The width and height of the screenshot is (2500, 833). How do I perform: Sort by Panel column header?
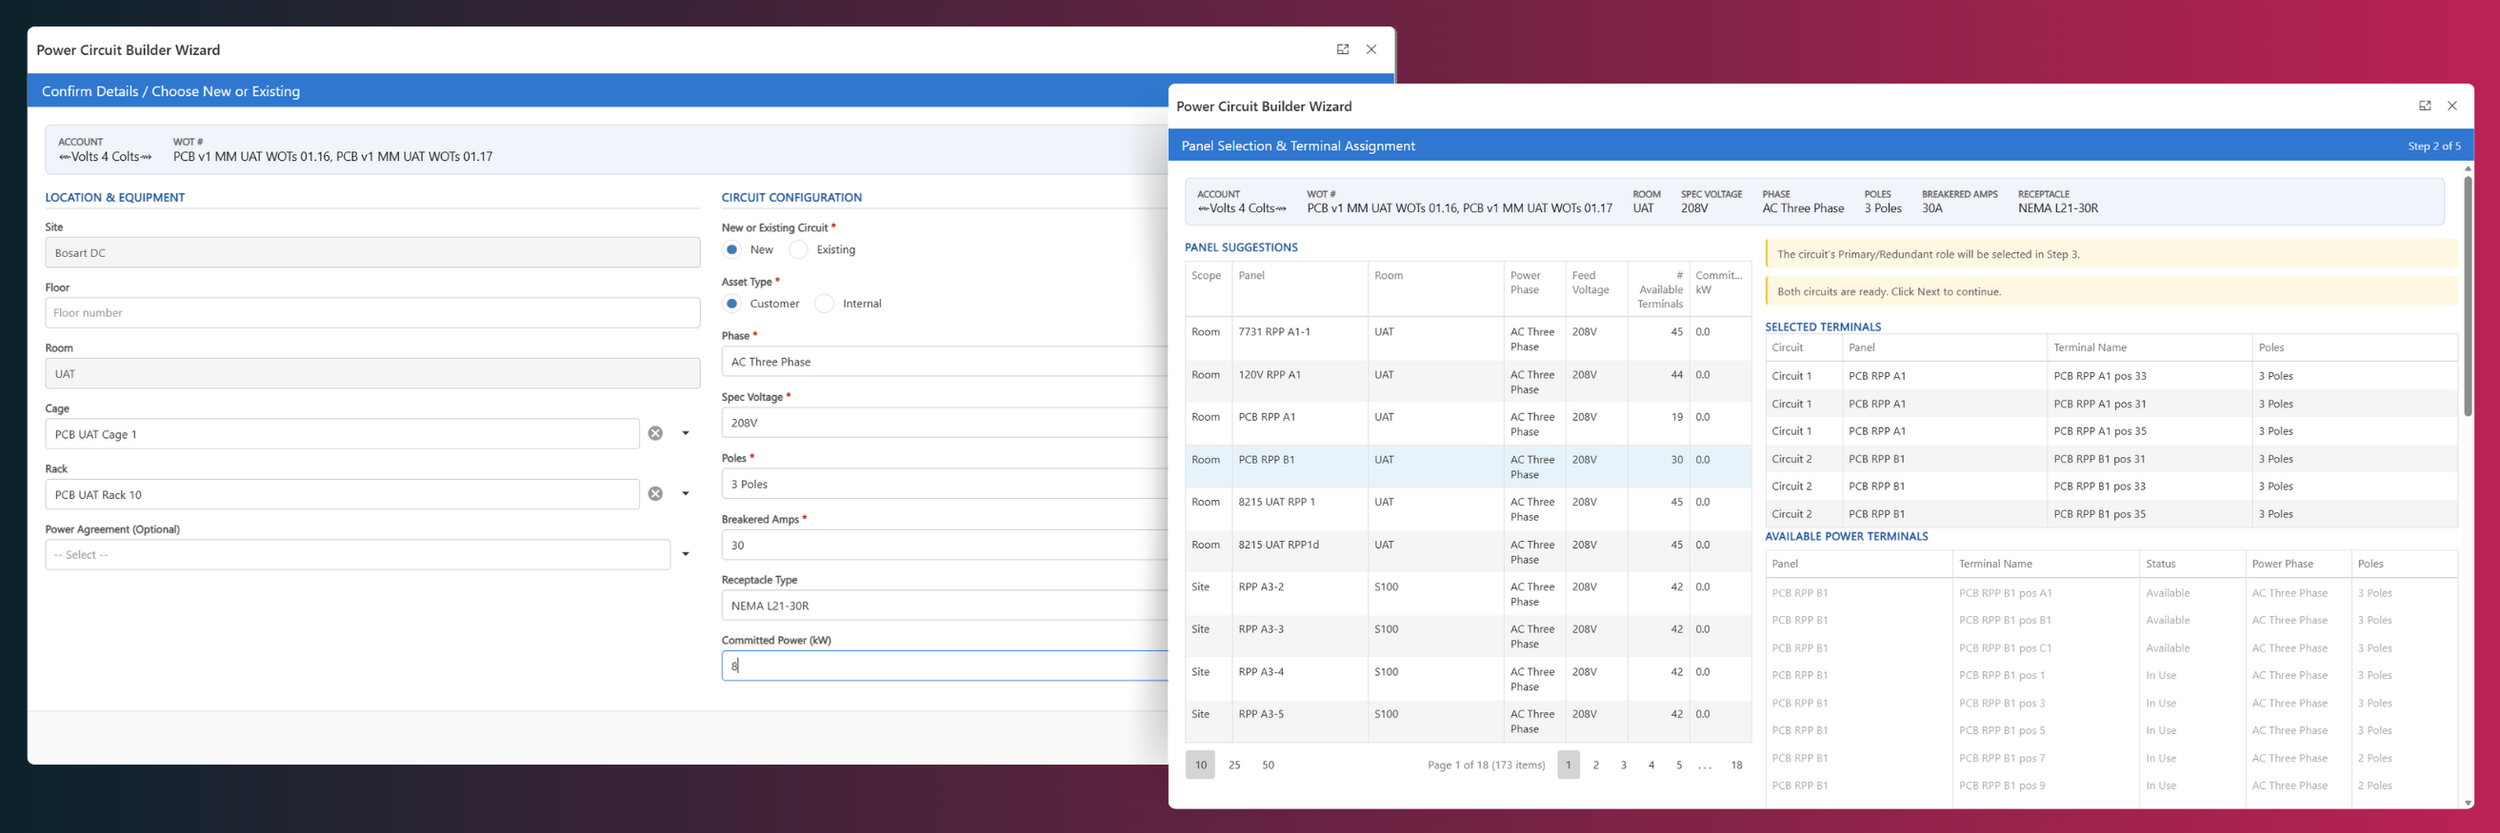click(1300, 289)
